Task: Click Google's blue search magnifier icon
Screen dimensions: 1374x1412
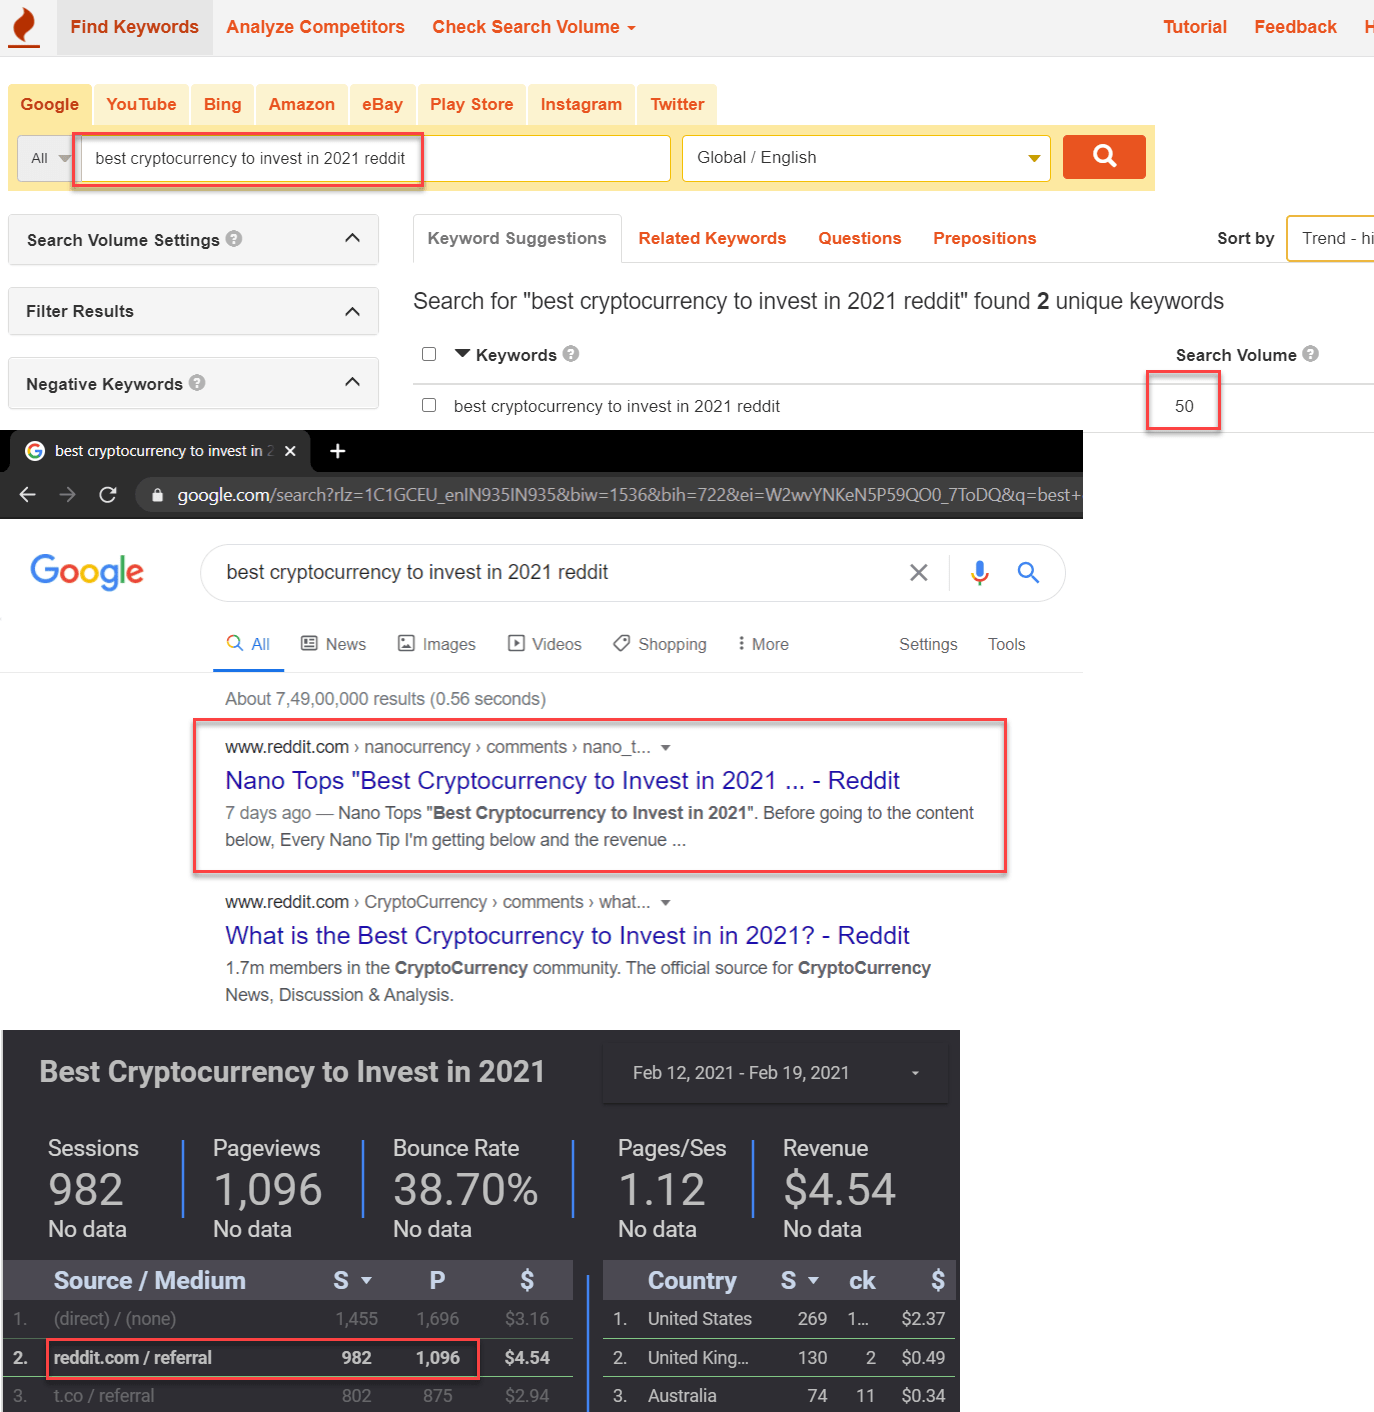Action: click(x=1028, y=572)
